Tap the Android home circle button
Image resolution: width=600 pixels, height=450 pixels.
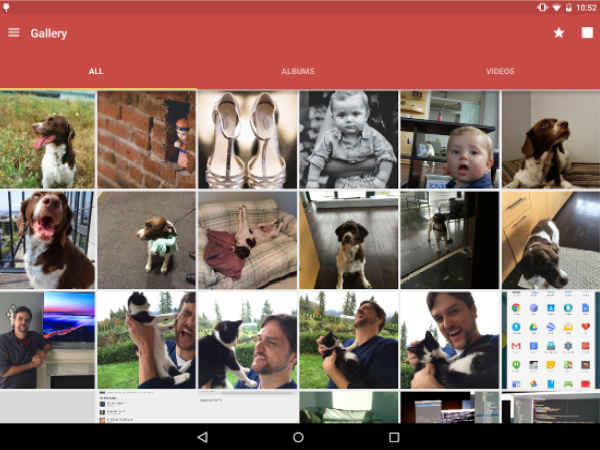pyautogui.click(x=298, y=437)
